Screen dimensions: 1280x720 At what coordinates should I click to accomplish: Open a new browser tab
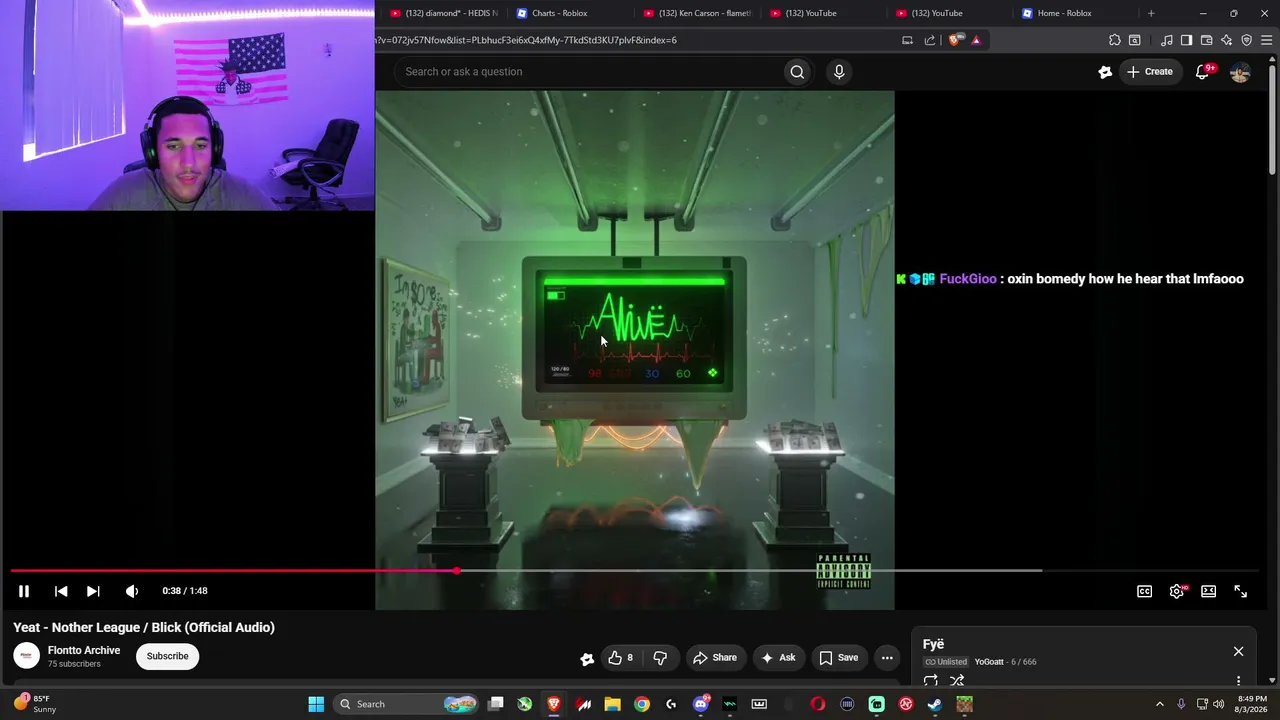tap(1151, 13)
